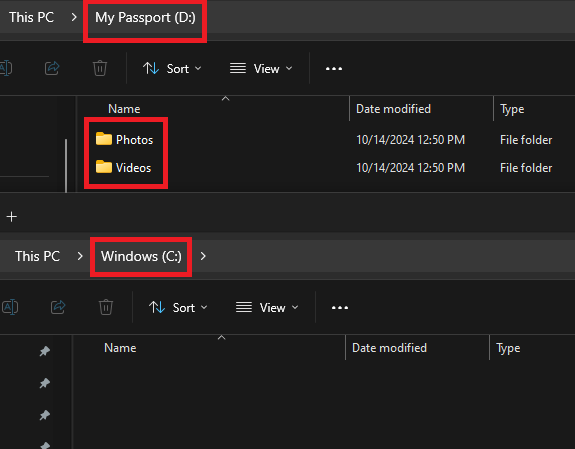Open See more ellipsis in lower window
The width and height of the screenshot is (575, 449).
(340, 307)
